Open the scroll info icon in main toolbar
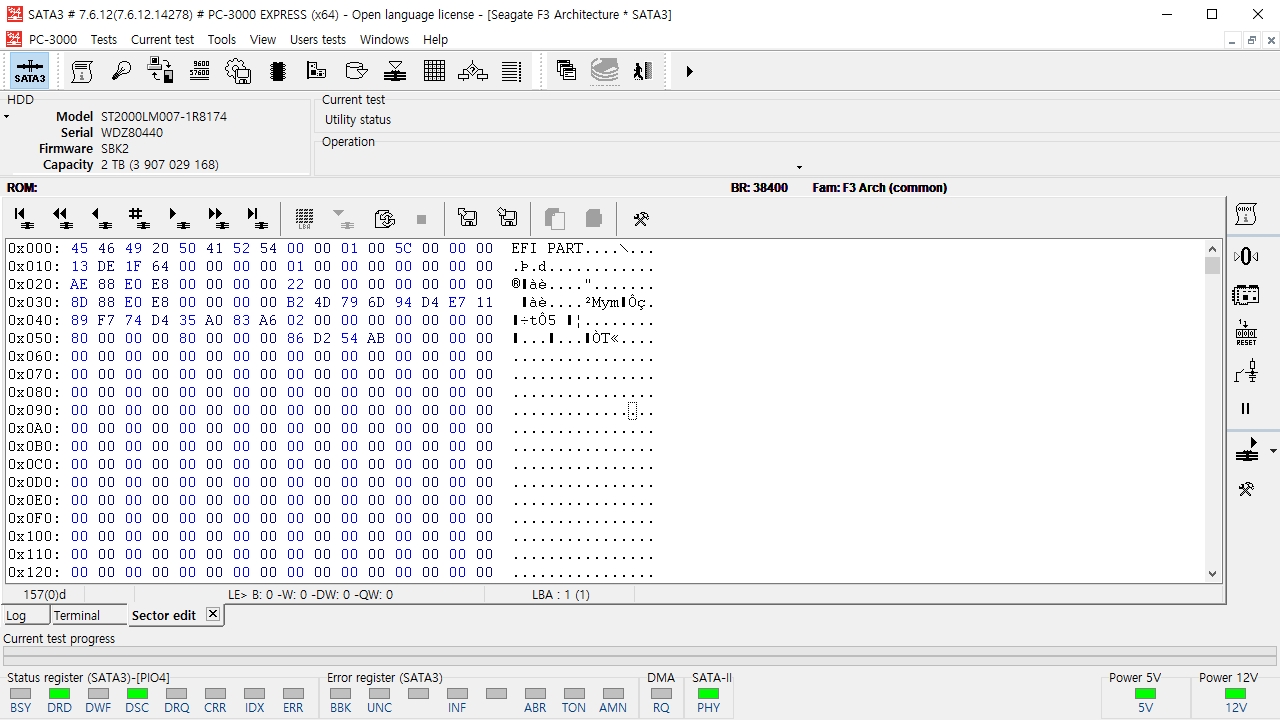Viewport: 1280px width, 720px height. point(82,71)
